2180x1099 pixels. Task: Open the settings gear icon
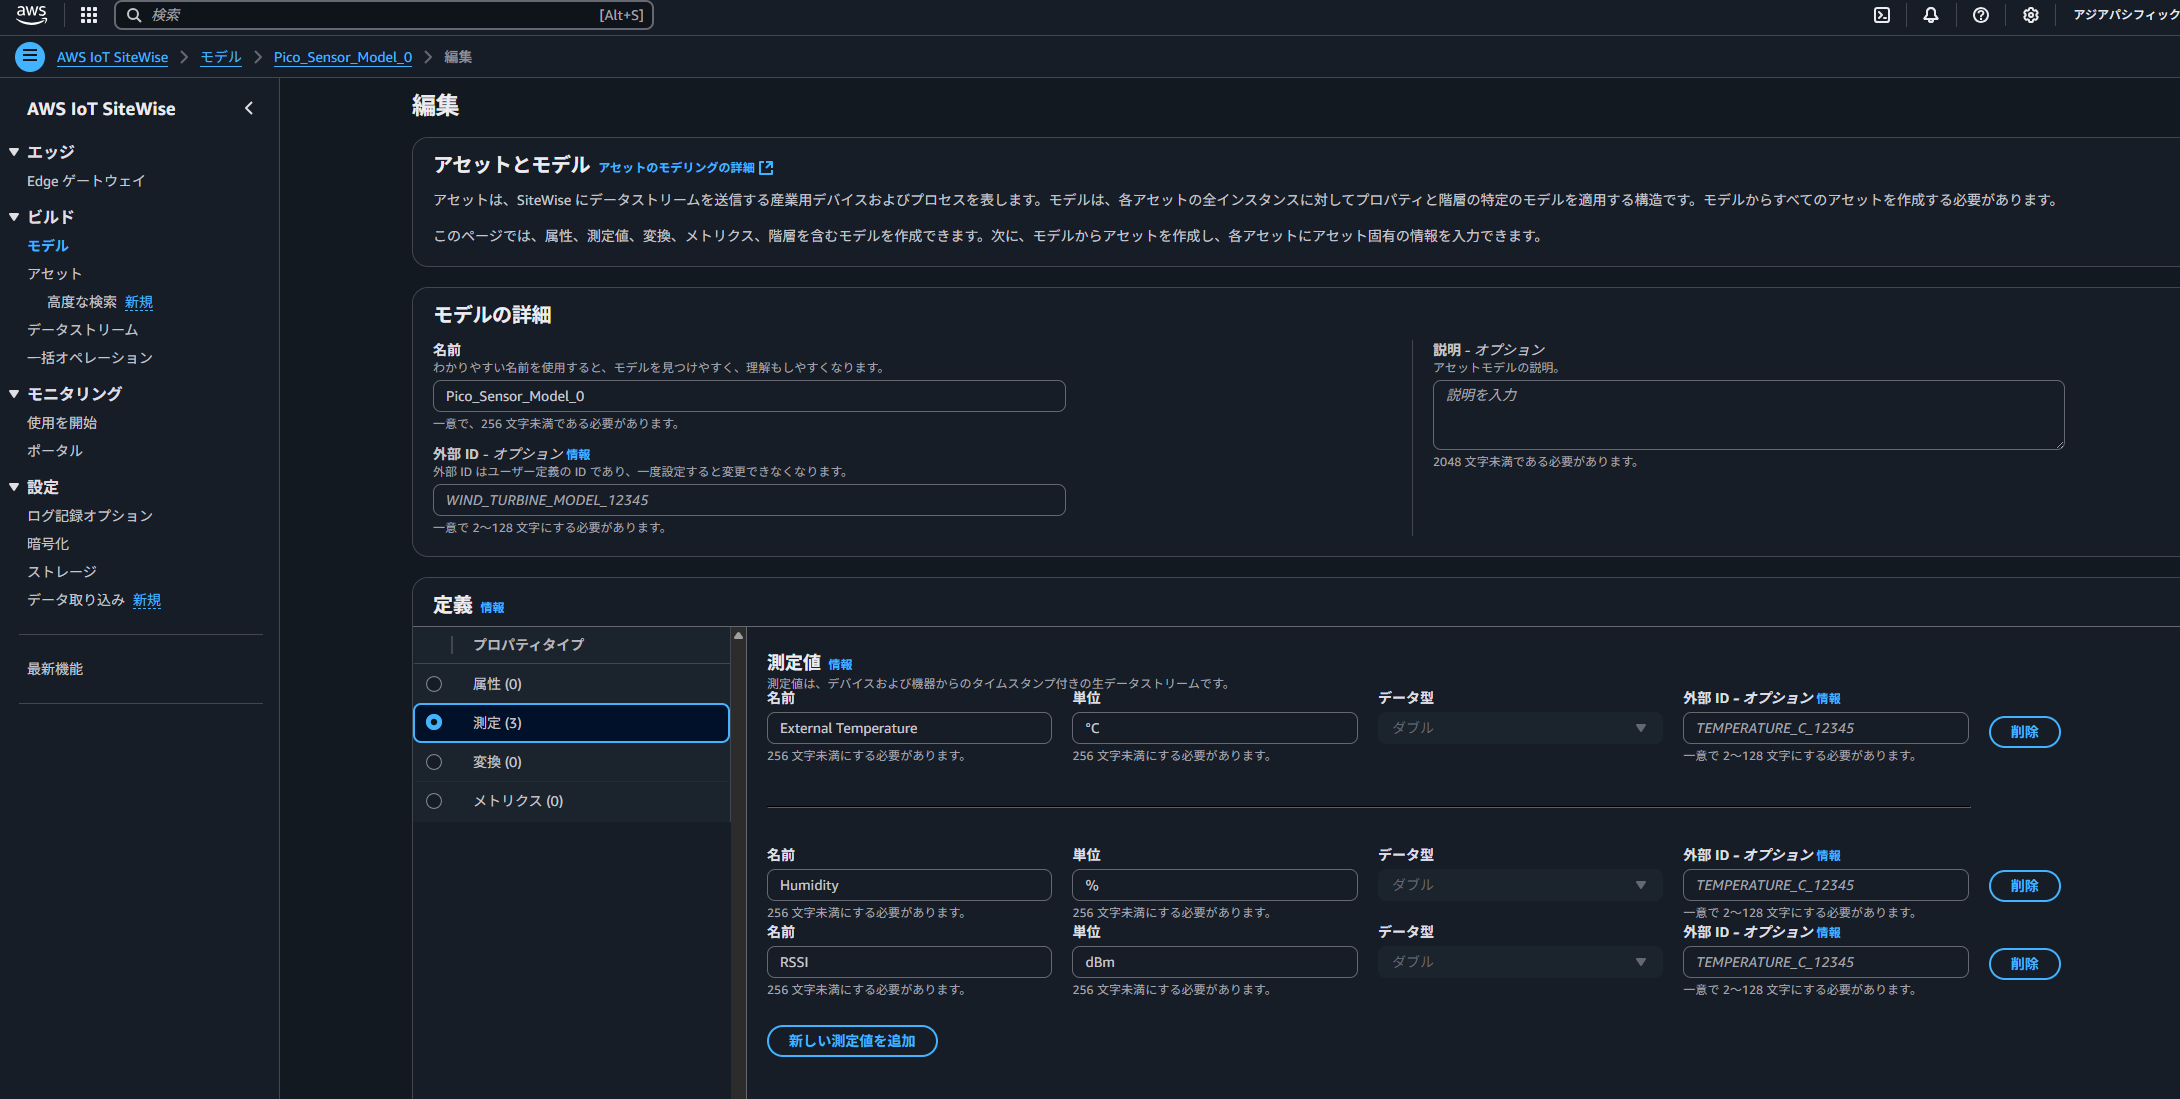[x=2031, y=15]
